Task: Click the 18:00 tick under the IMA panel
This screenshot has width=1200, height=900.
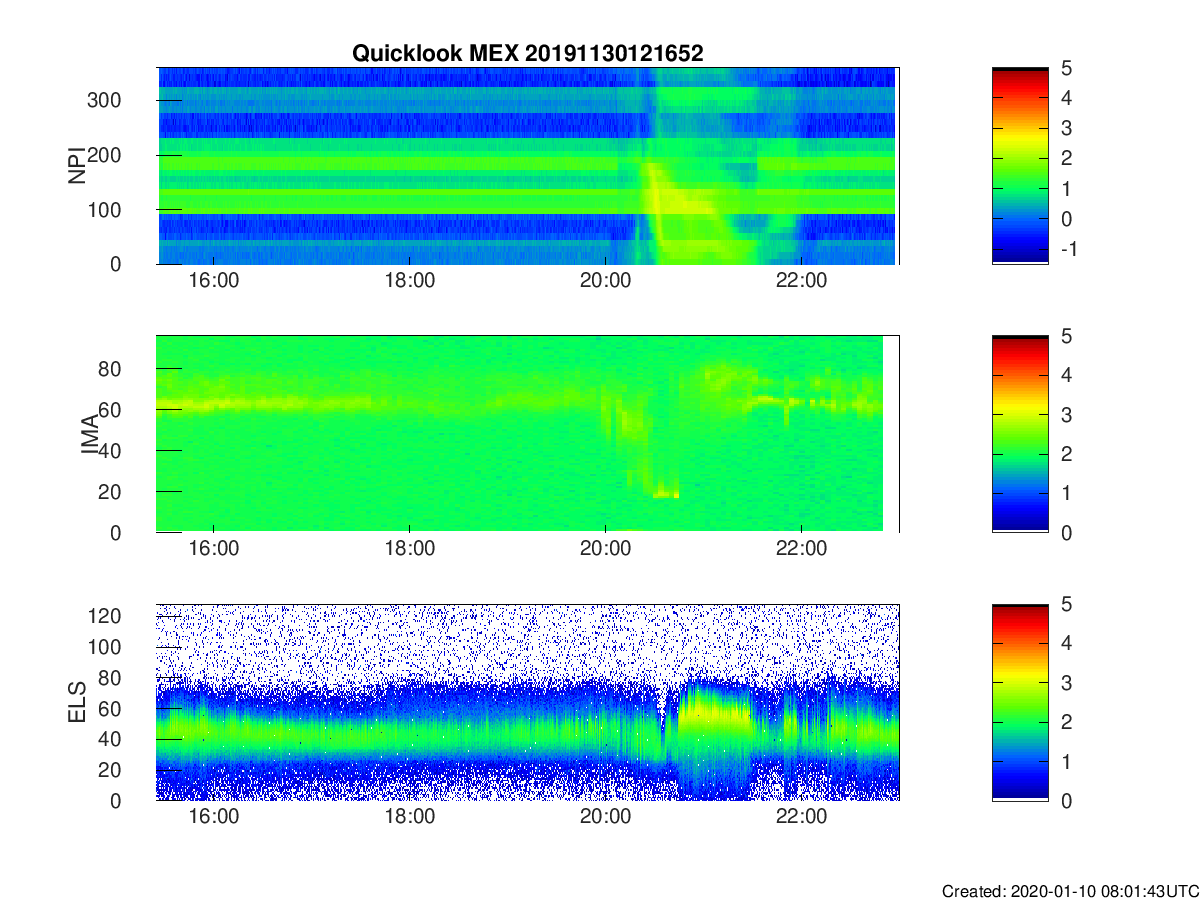Action: [409, 549]
